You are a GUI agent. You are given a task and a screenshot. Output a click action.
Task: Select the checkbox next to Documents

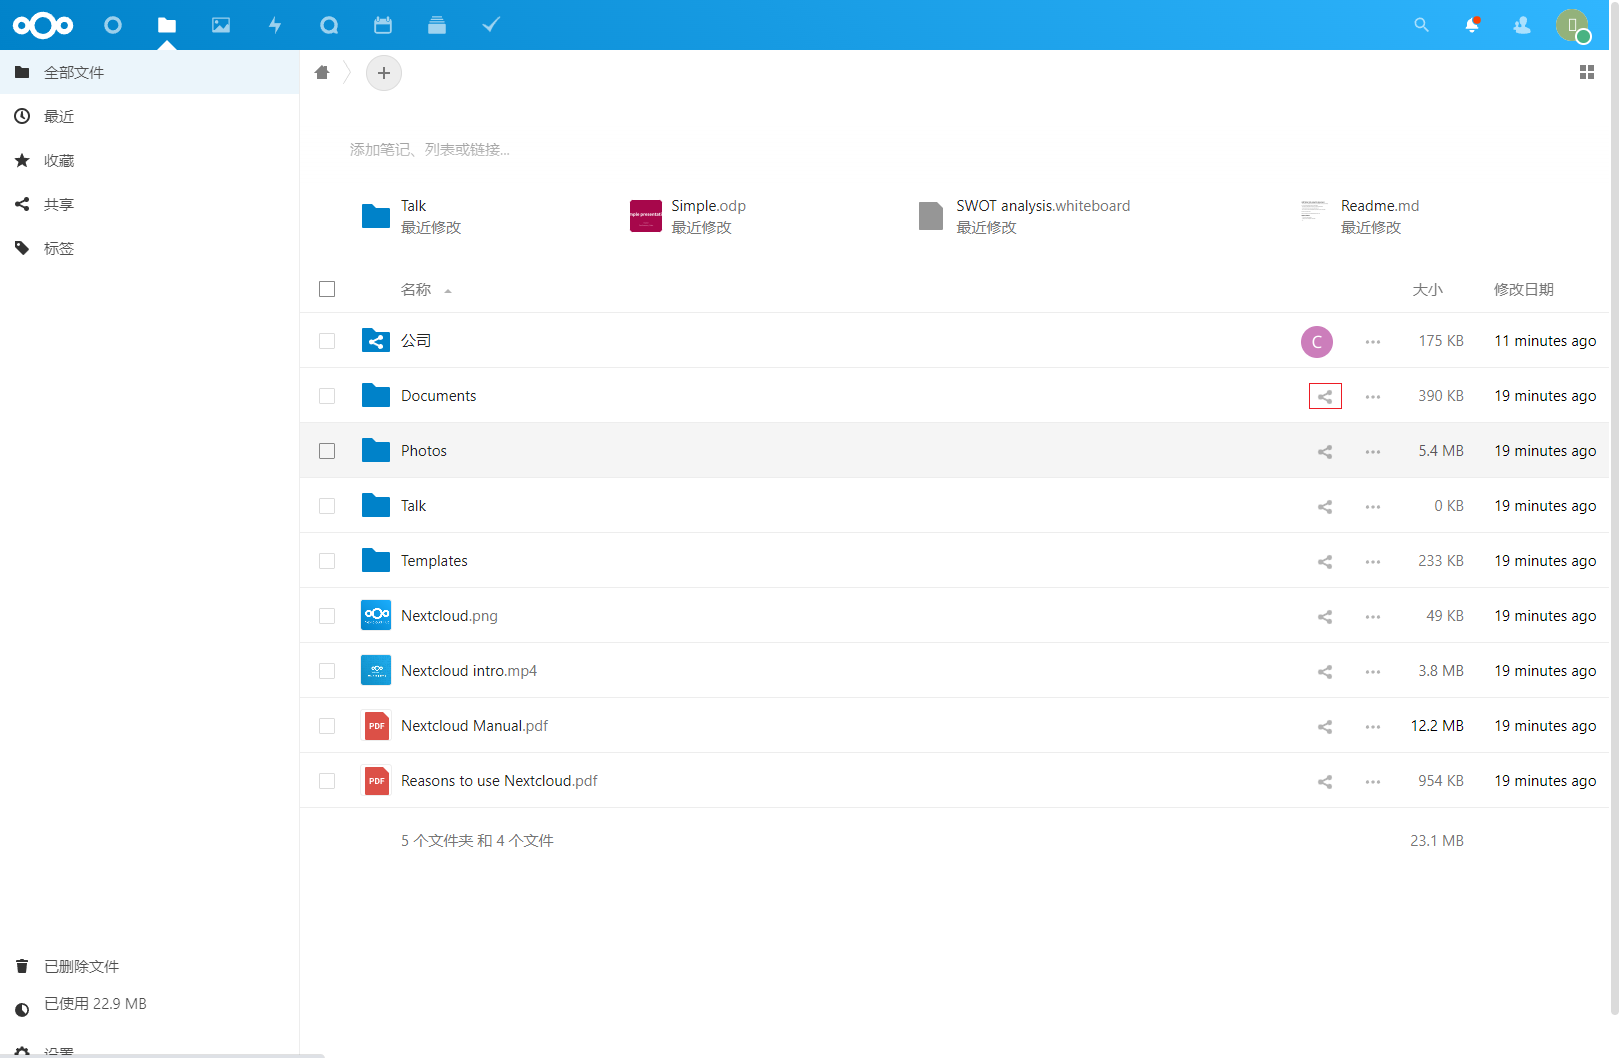(x=327, y=395)
